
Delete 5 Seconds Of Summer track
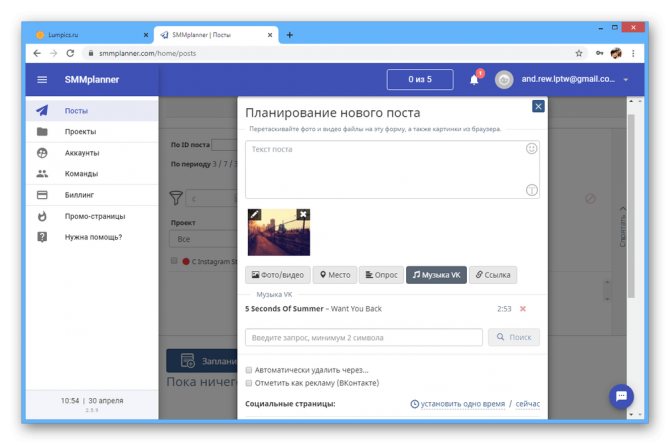click(x=523, y=309)
